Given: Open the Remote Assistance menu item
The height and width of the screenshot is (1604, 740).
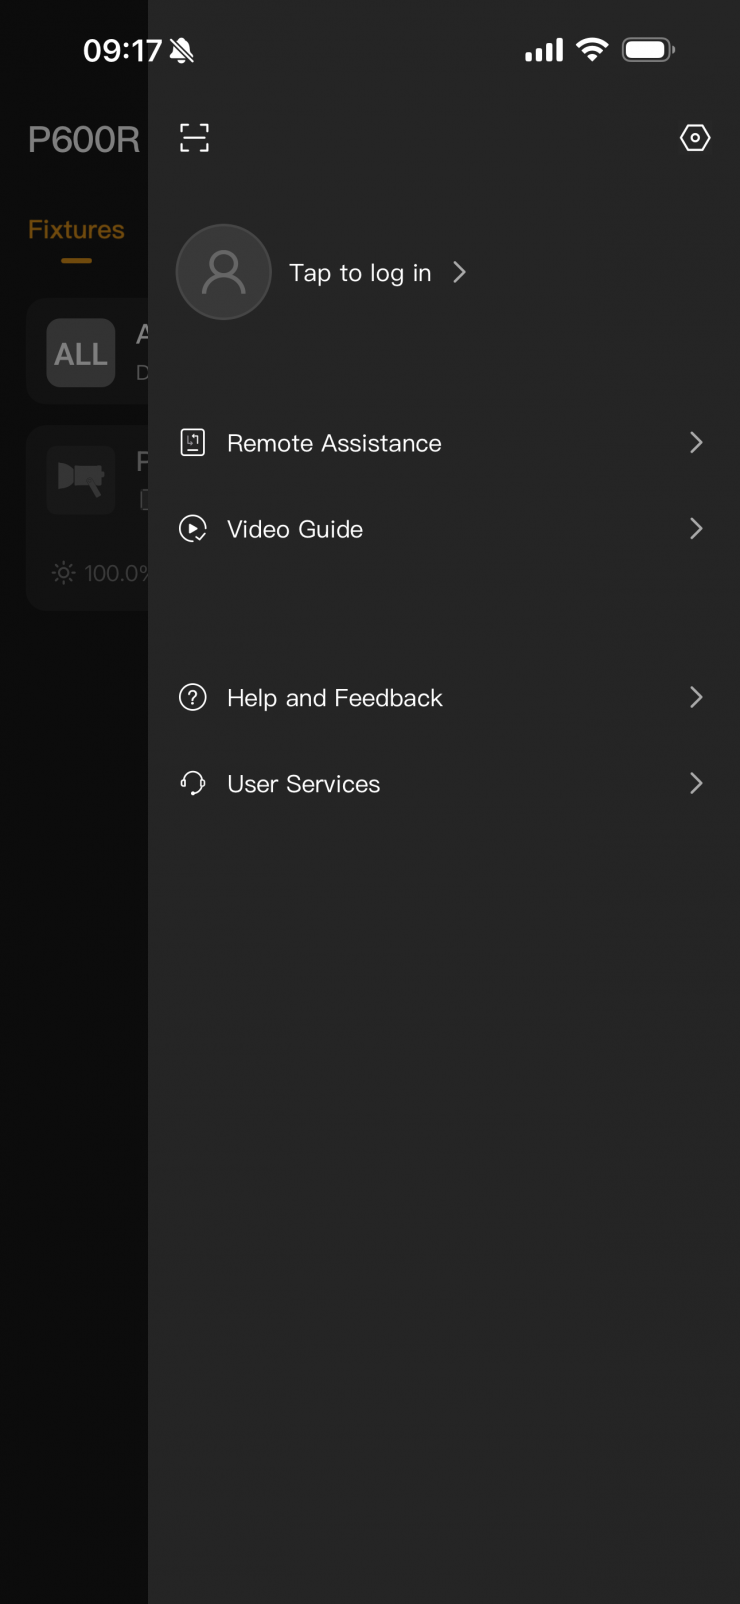Looking at the screenshot, I should pos(334,443).
